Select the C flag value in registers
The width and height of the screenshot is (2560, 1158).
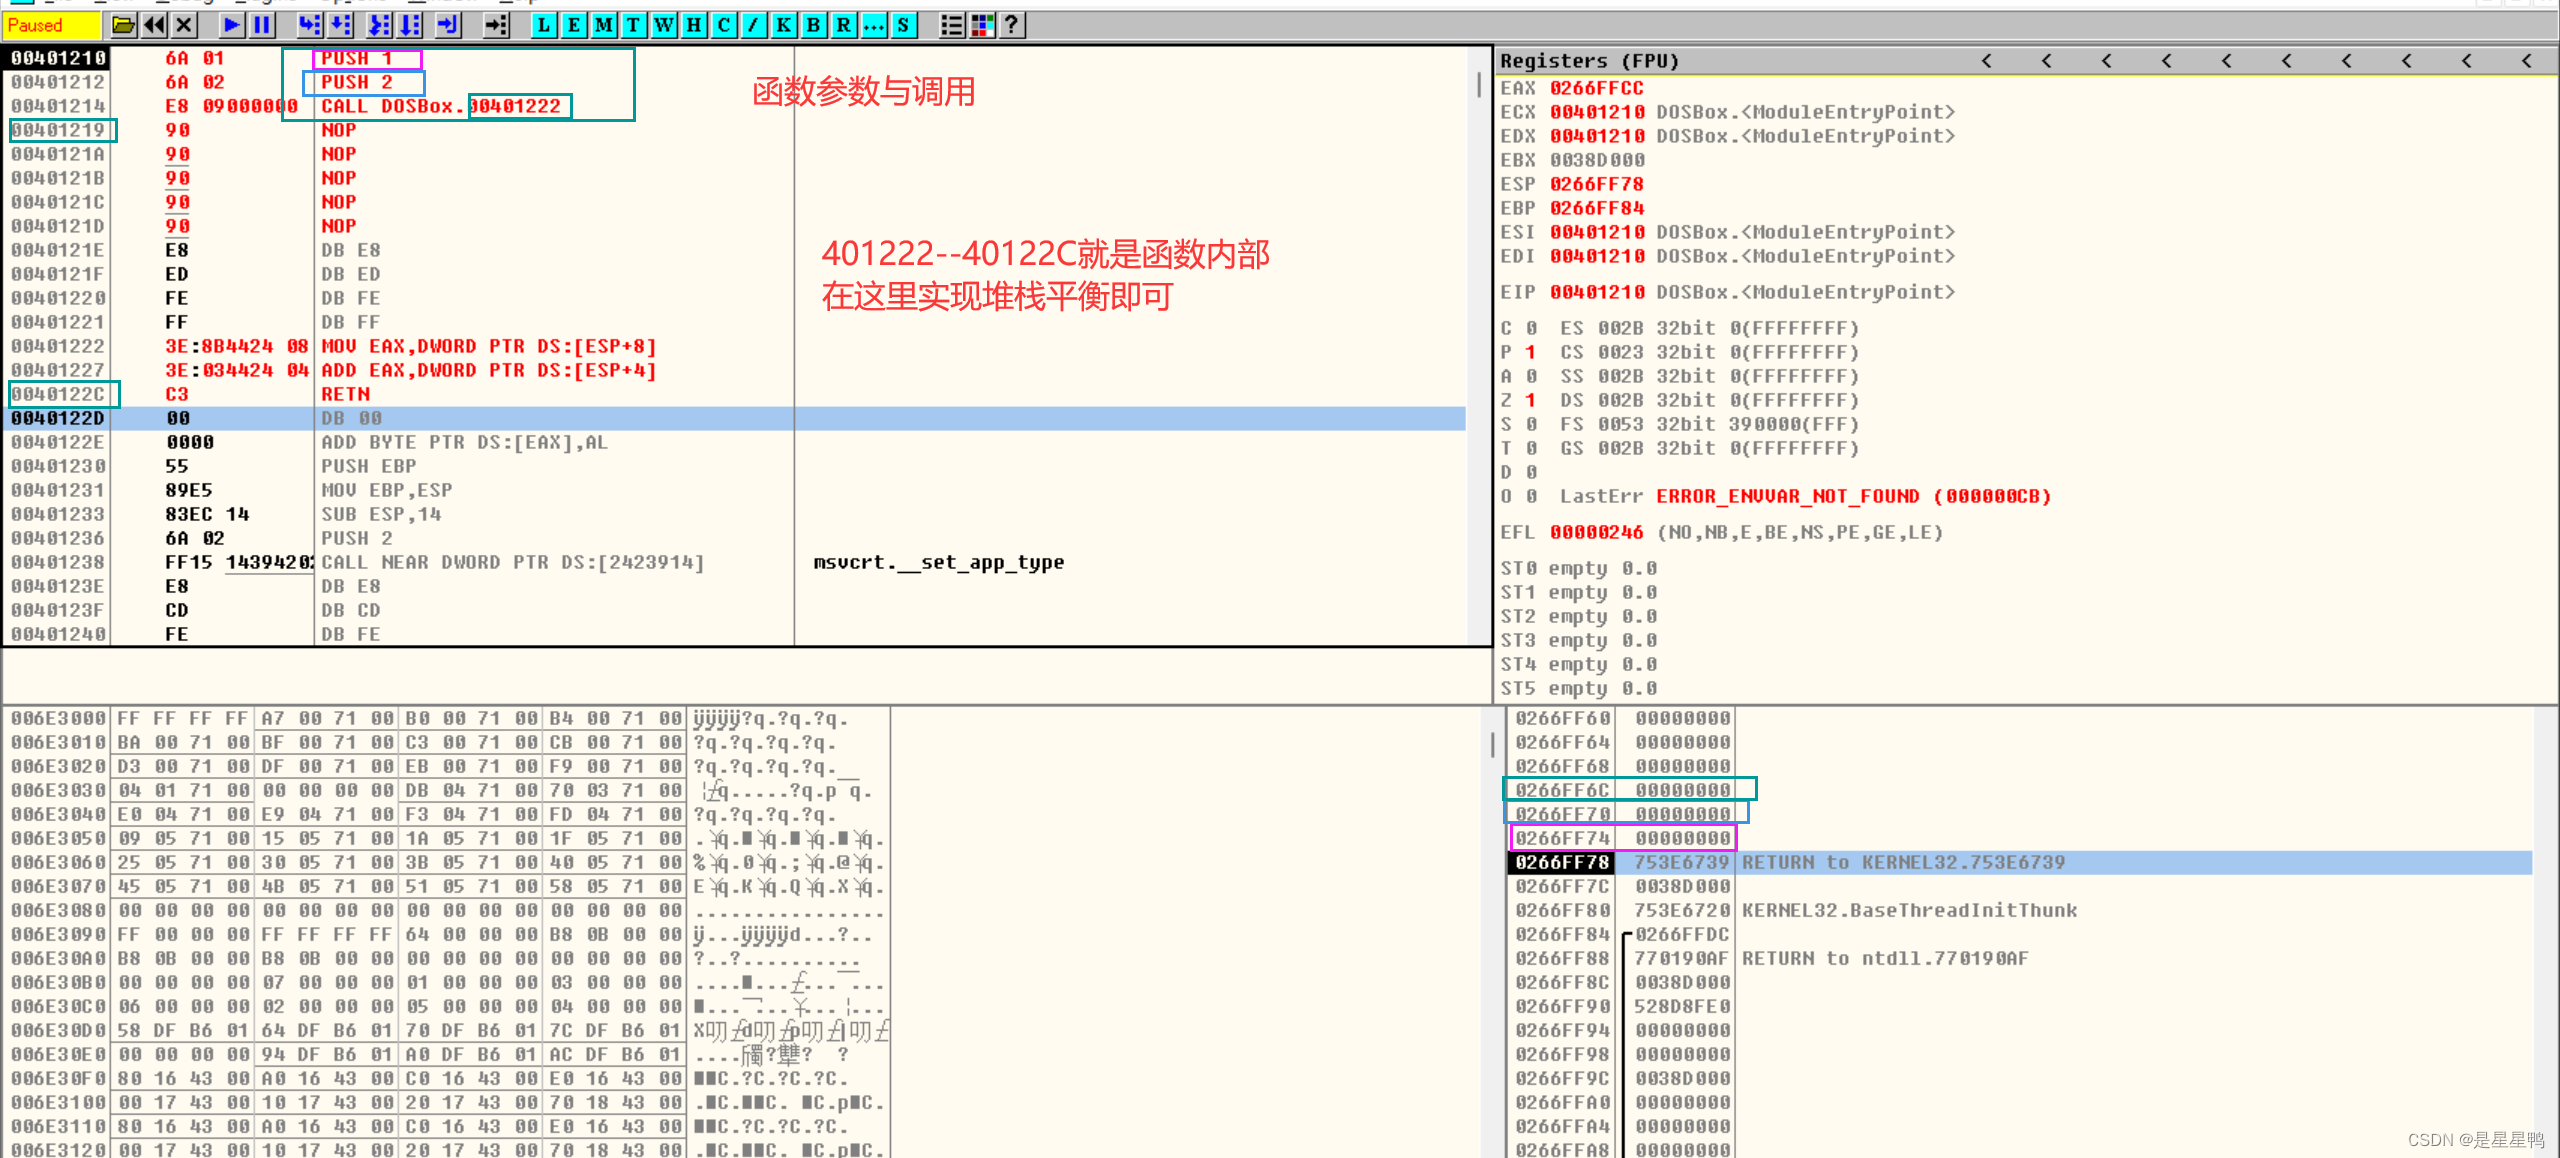(1530, 328)
